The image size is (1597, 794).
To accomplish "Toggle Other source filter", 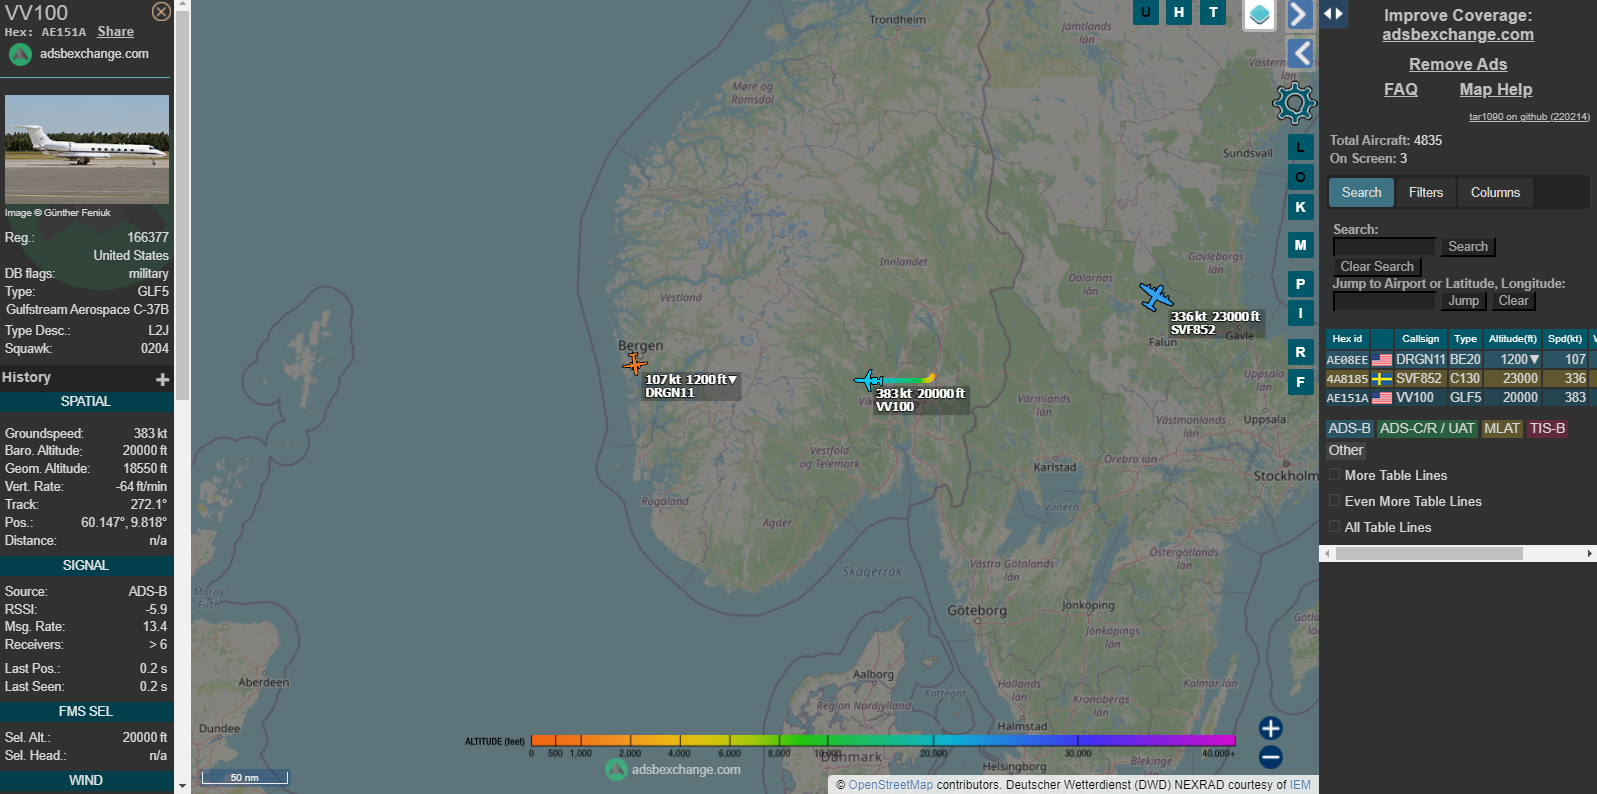I will pos(1346,450).
